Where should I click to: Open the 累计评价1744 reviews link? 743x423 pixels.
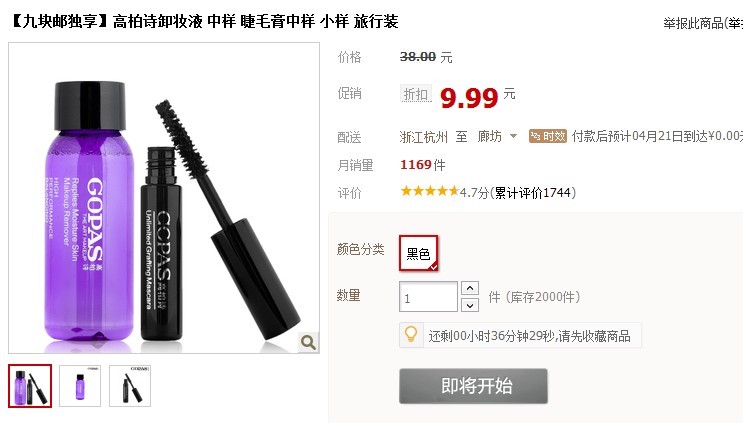(533, 193)
